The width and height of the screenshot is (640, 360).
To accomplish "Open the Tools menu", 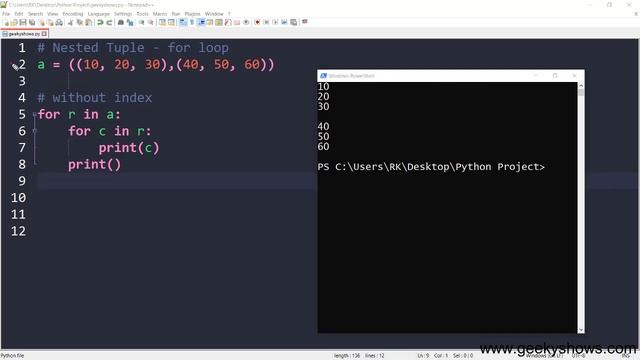I will [x=142, y=14].
